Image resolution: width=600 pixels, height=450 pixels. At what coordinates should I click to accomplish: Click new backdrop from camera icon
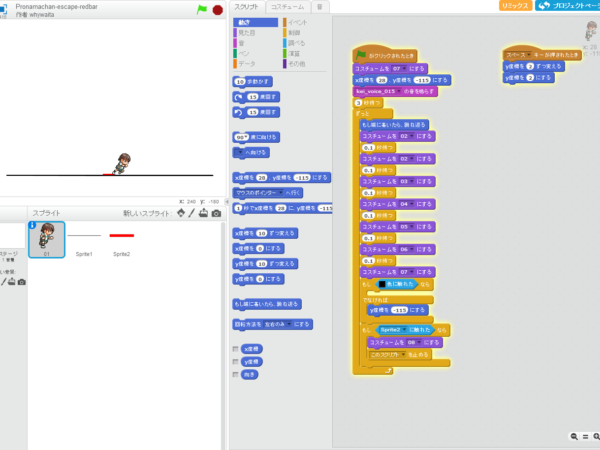pos(22,282)
